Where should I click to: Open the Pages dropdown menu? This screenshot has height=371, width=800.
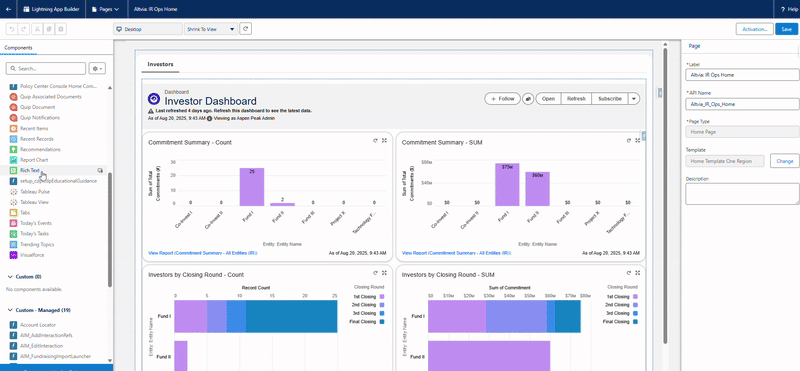pos(106,9)
